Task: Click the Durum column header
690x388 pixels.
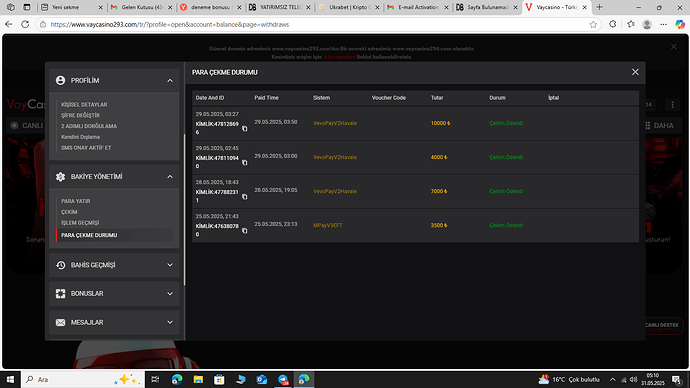Action: click(497, 98)
